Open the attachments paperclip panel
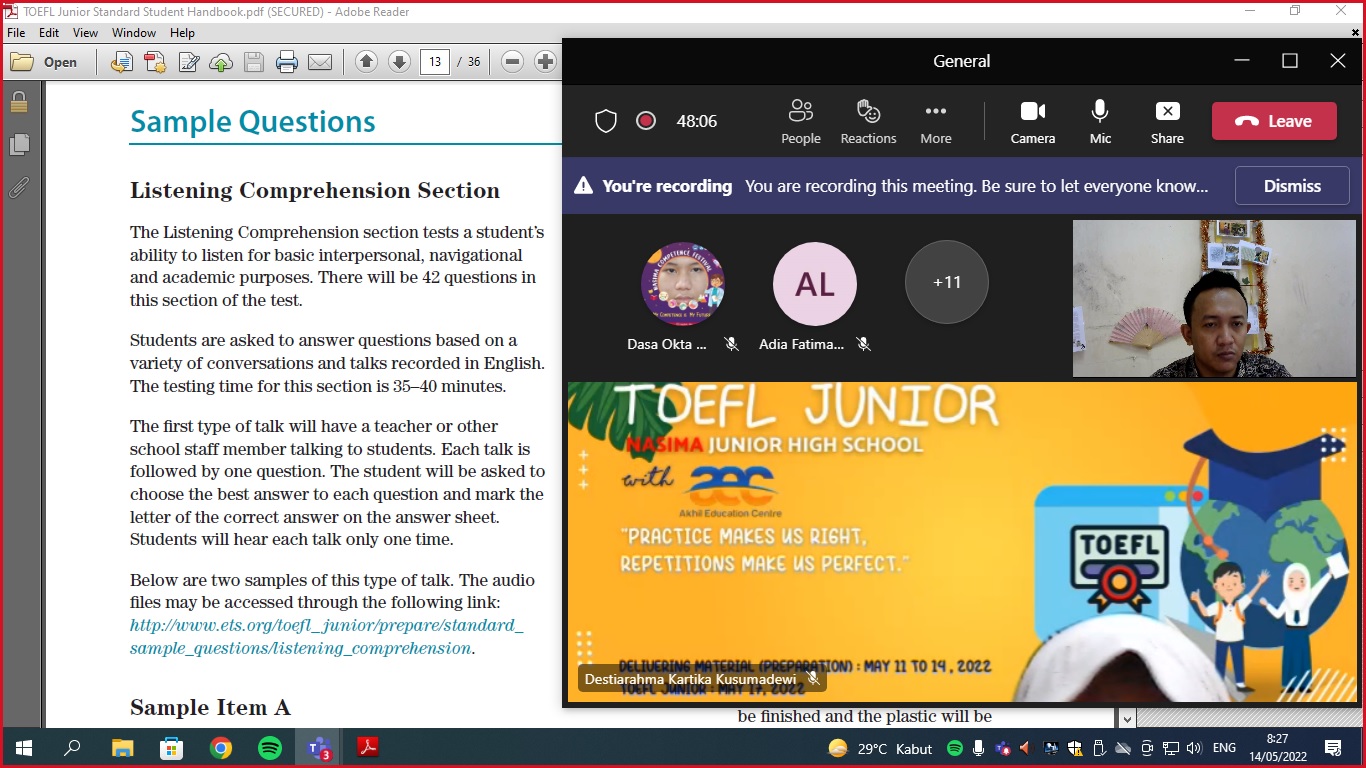The height and width of the screenshot is (768, 1366). (18, 187)
